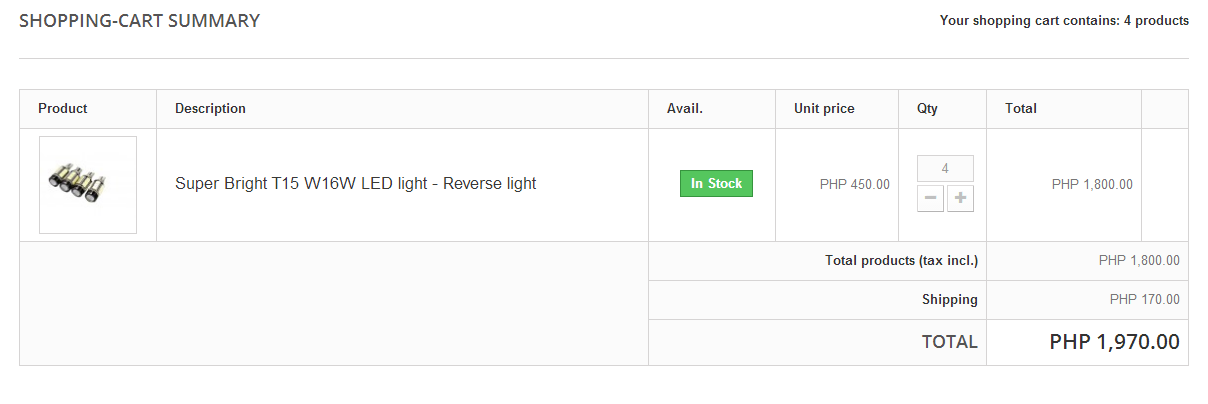Viewport: 1208px width, 404px height.
Task: Click the Avail. column header
Action: [x=685, y=109]
